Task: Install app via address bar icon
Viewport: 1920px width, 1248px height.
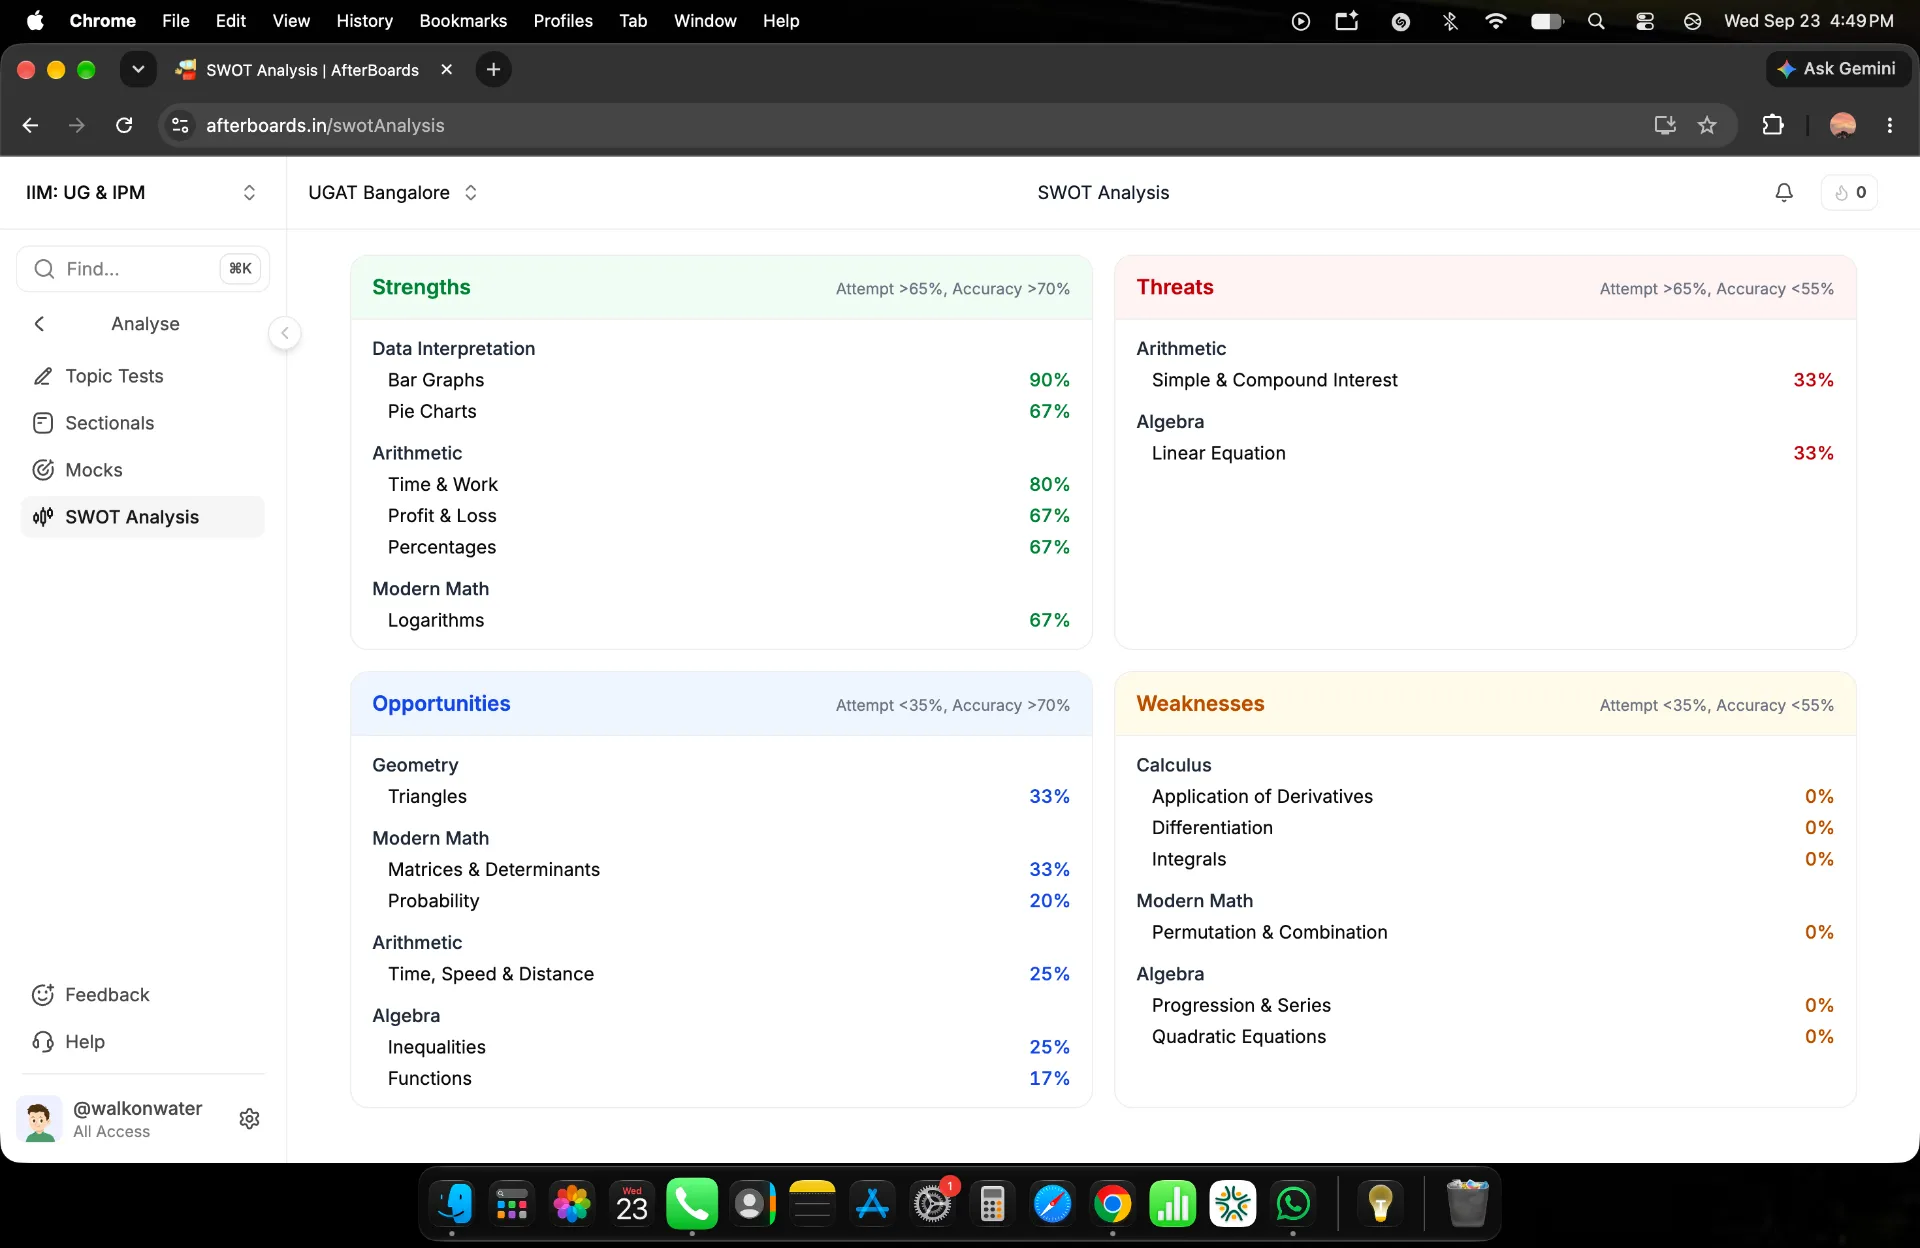Action: click(x=1665, y=125)
